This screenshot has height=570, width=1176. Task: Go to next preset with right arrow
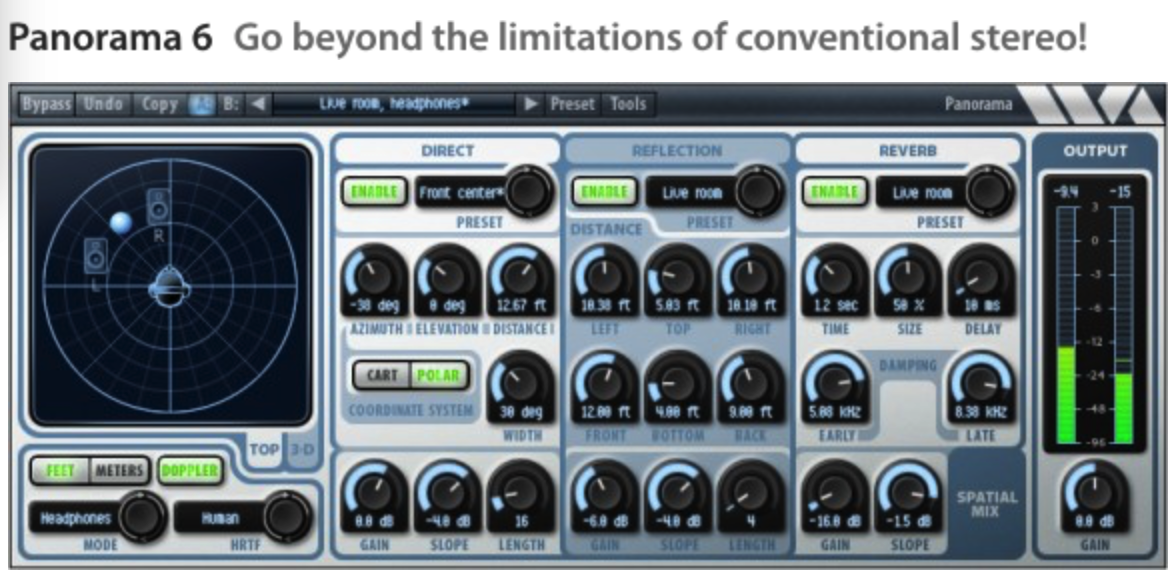point(531,104)
